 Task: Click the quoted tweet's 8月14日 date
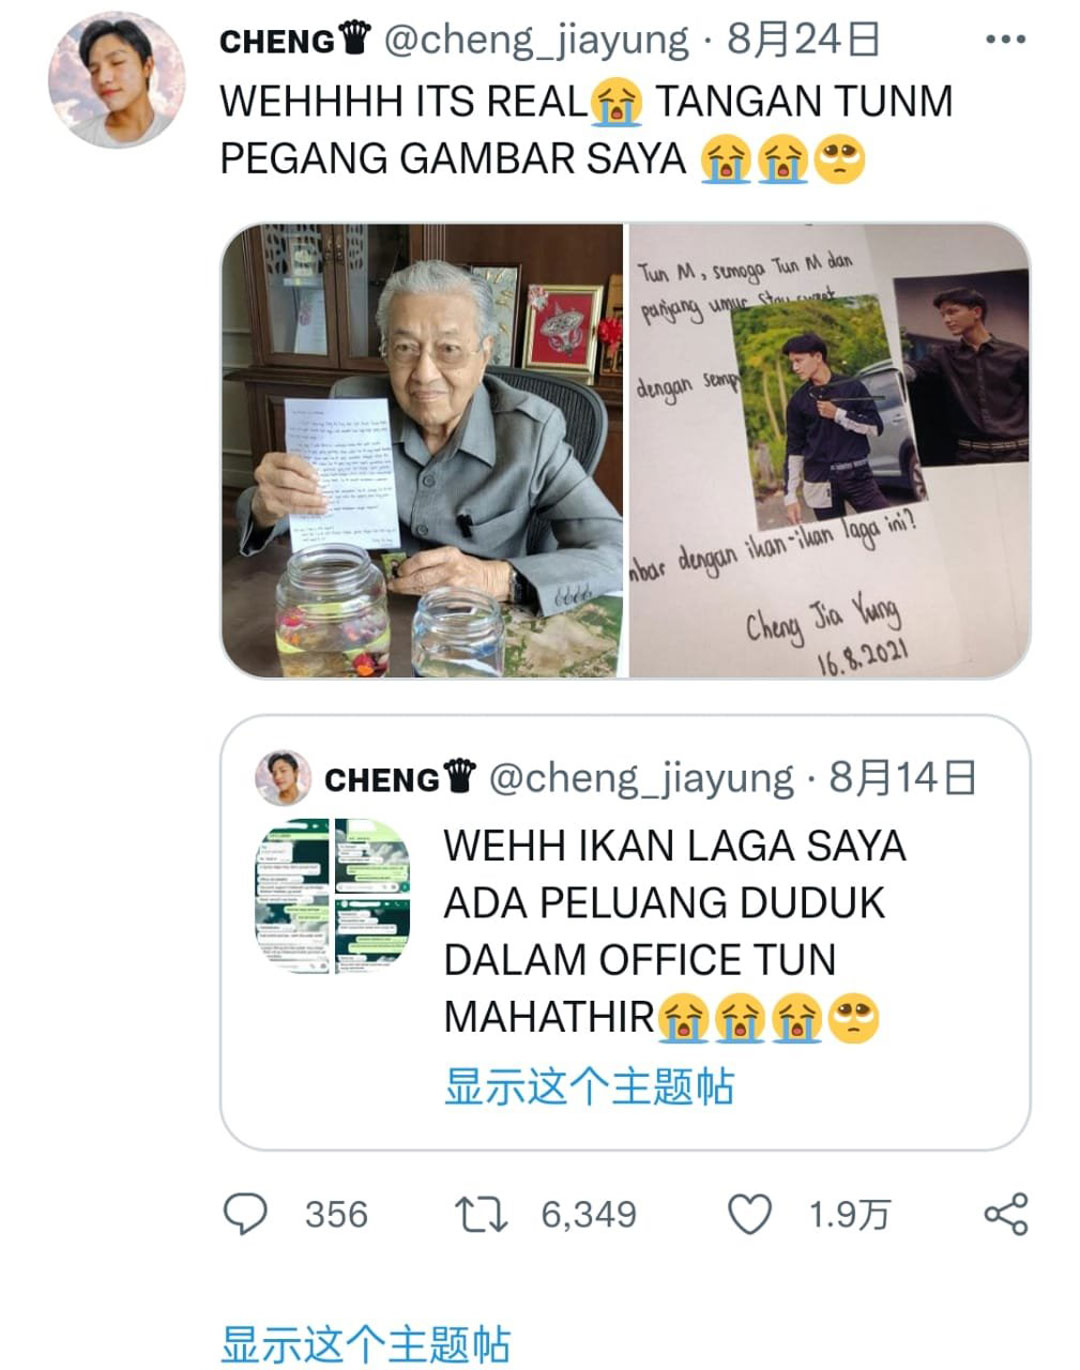pyautogui.click(x=903, y=778)
